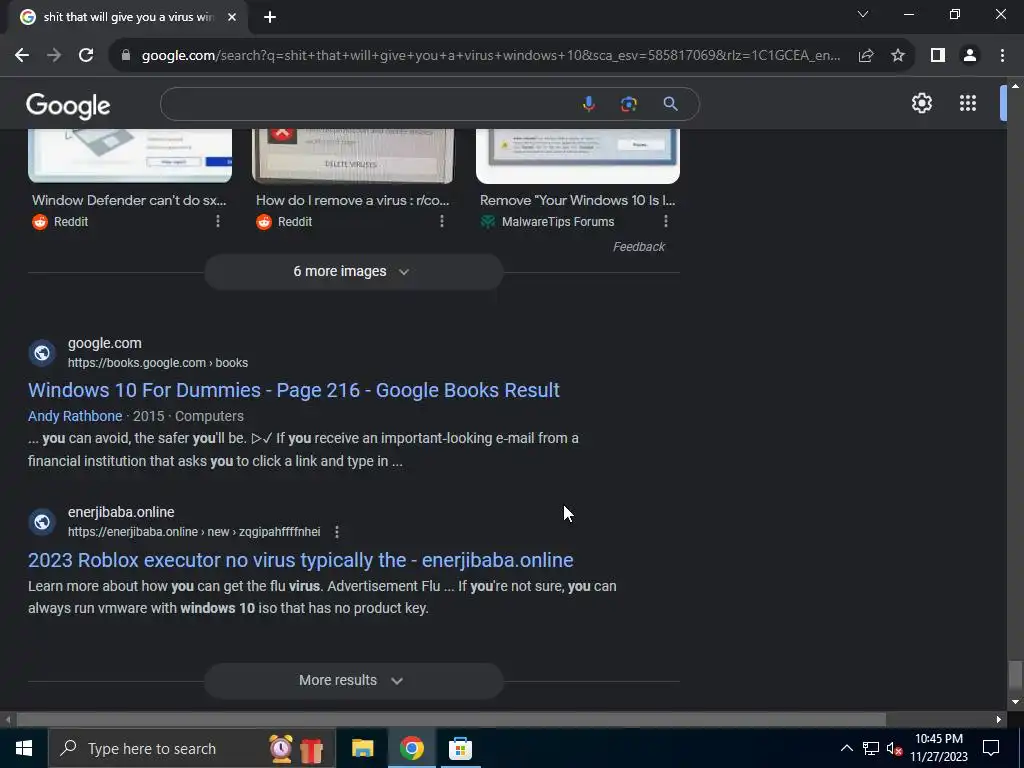Viewport: 1024px width, 768px height.
Task: Click the taskbar clock showing 10:45 PM
Action: click(x=939, y=748)
